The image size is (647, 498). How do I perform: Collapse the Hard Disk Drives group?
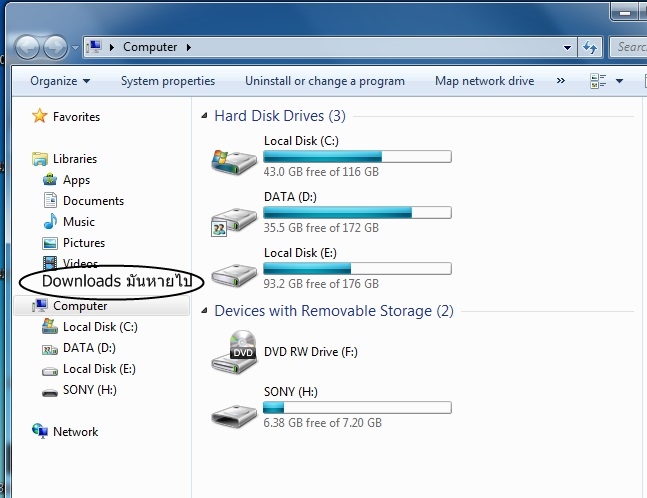(205, 117)
